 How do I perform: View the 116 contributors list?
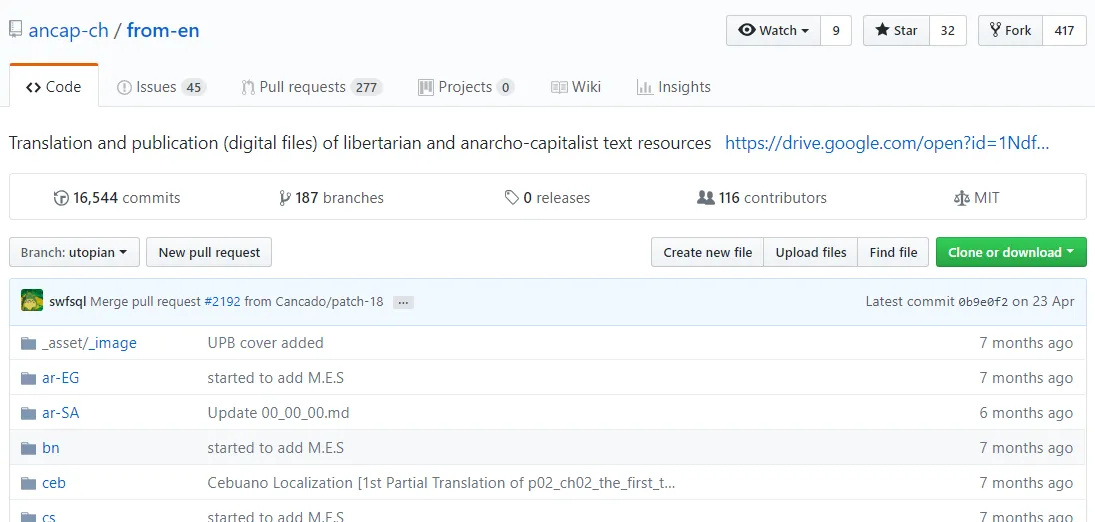tap(762, 198)
